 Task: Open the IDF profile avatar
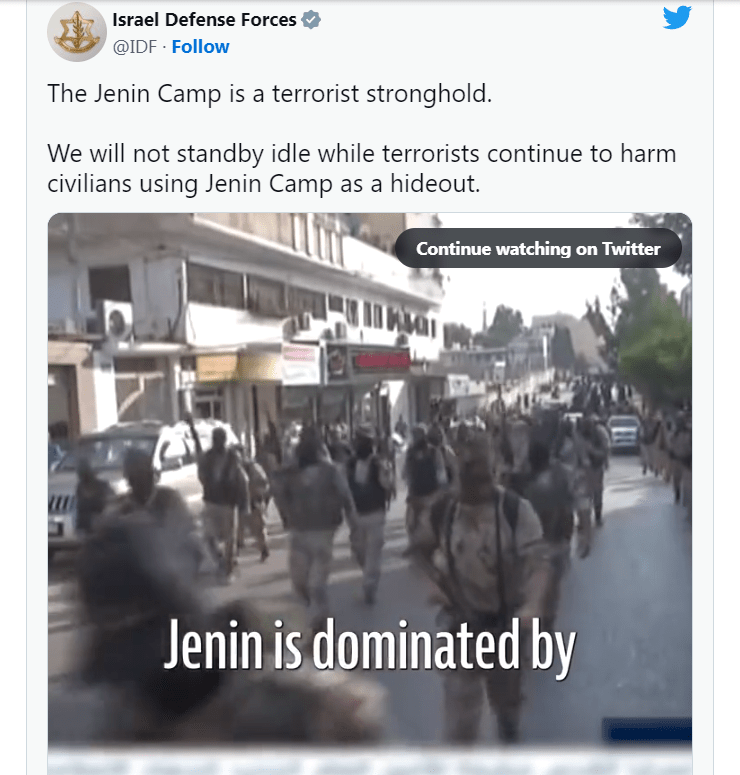(77, 32)
